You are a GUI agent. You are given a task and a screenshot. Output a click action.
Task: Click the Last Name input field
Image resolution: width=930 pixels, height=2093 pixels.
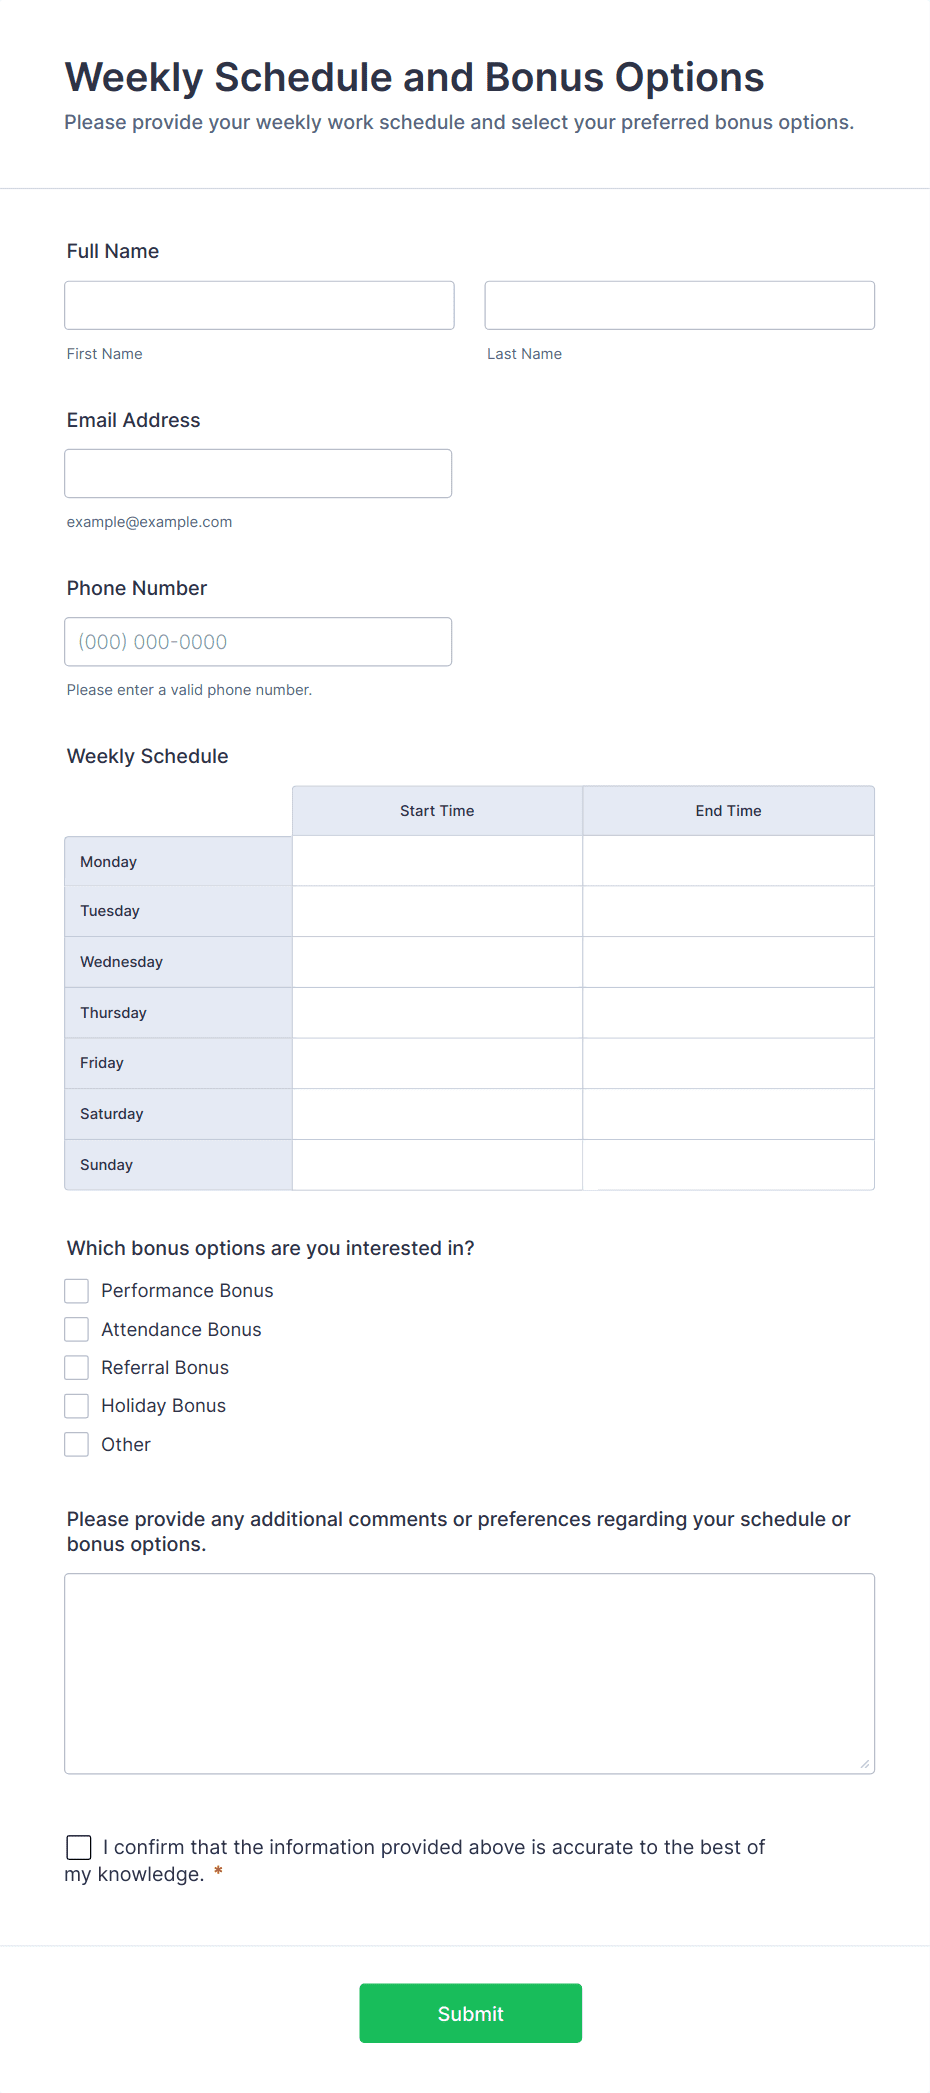coord(679,305)
